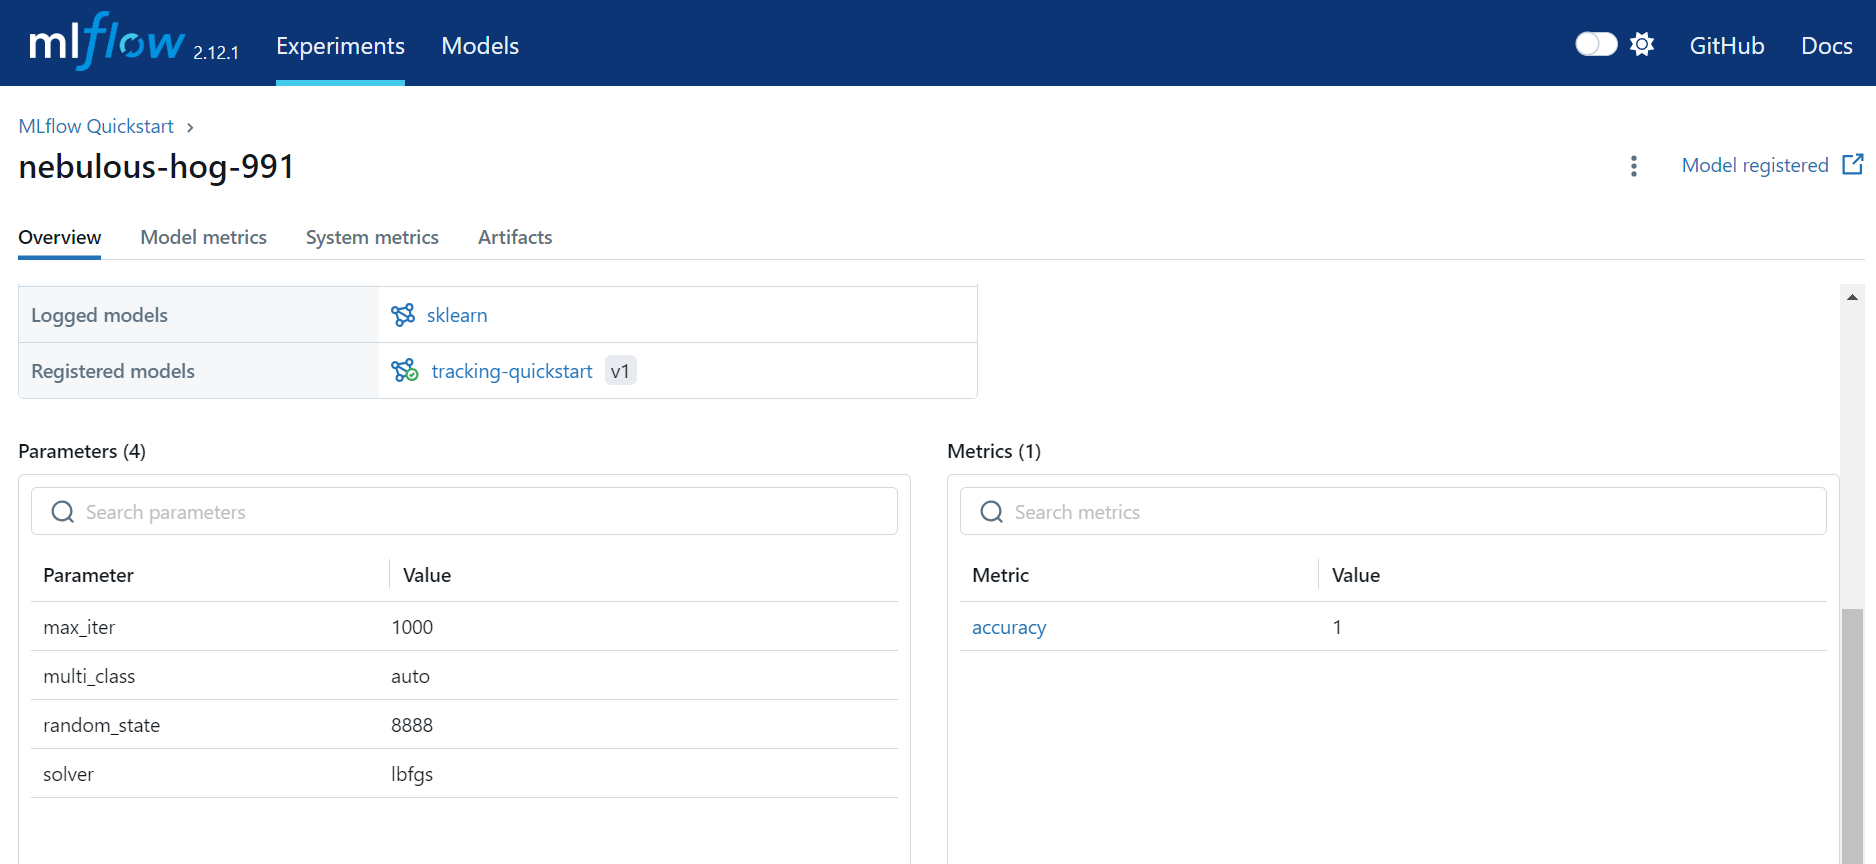Open the sklearn logged model link

tap(457, 315)
